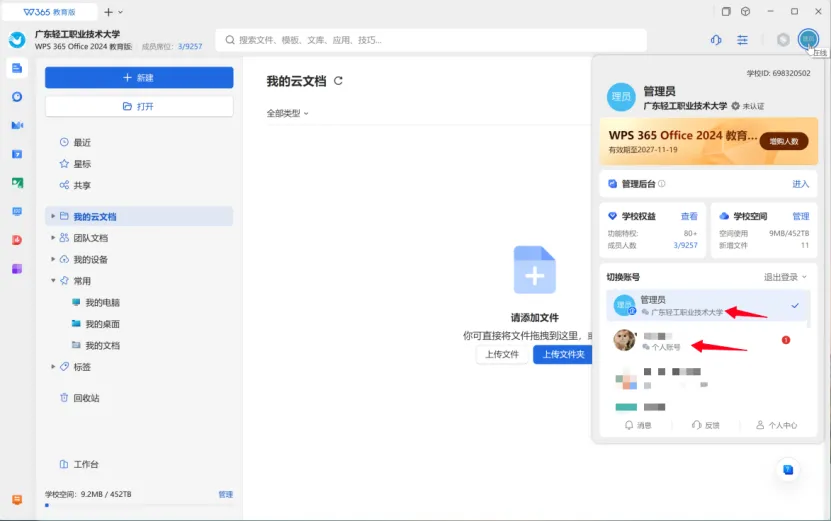Screen dimensions: 831x521
Task: Select the 管理员 school account entry
Action: [708, 305]
